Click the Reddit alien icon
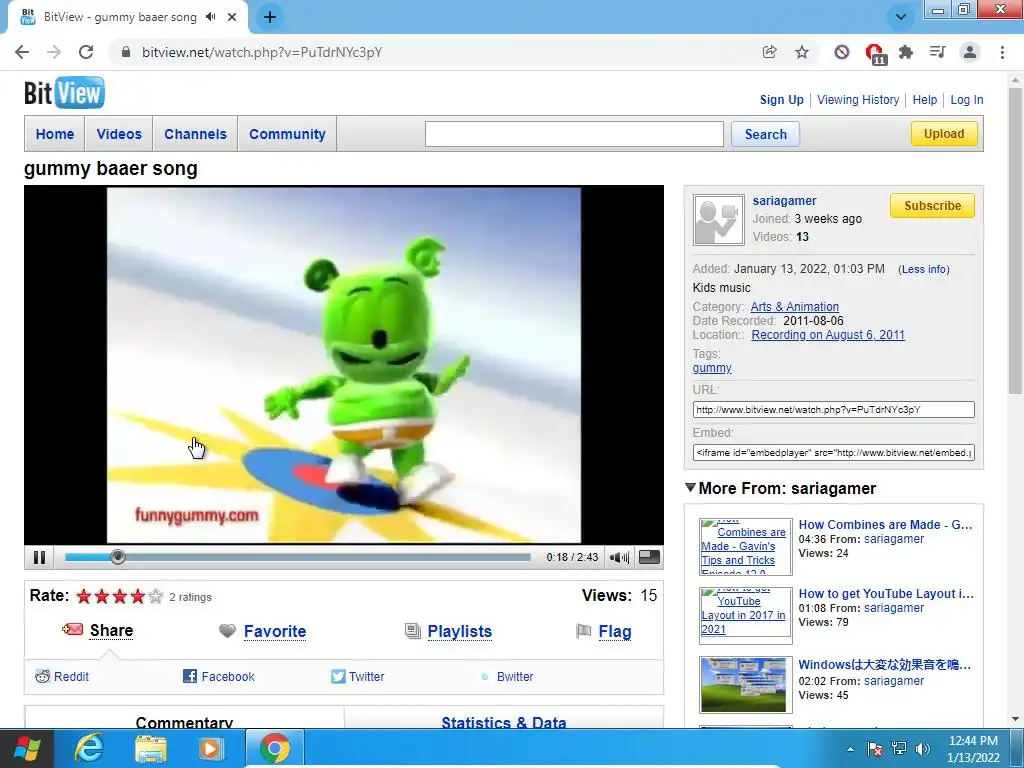The width and height of the screenshot is (1024, 768). pos(42,677)
